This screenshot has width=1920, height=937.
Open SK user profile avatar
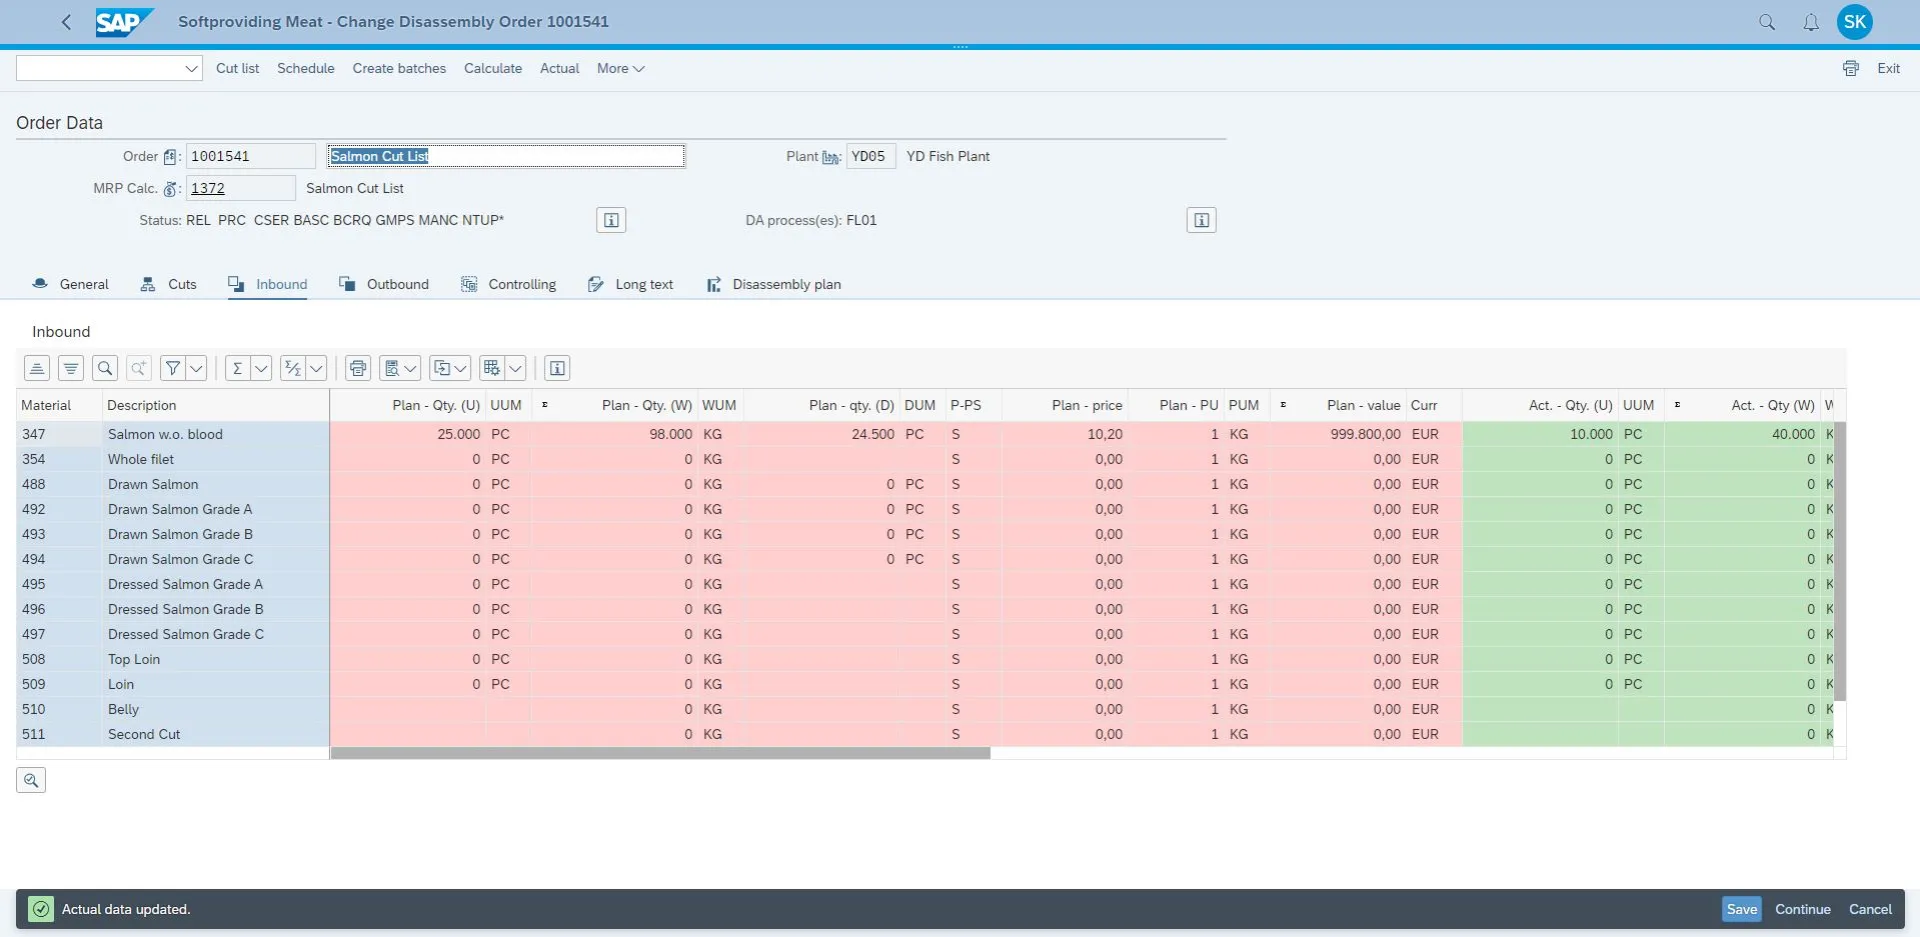point(1855,22)
